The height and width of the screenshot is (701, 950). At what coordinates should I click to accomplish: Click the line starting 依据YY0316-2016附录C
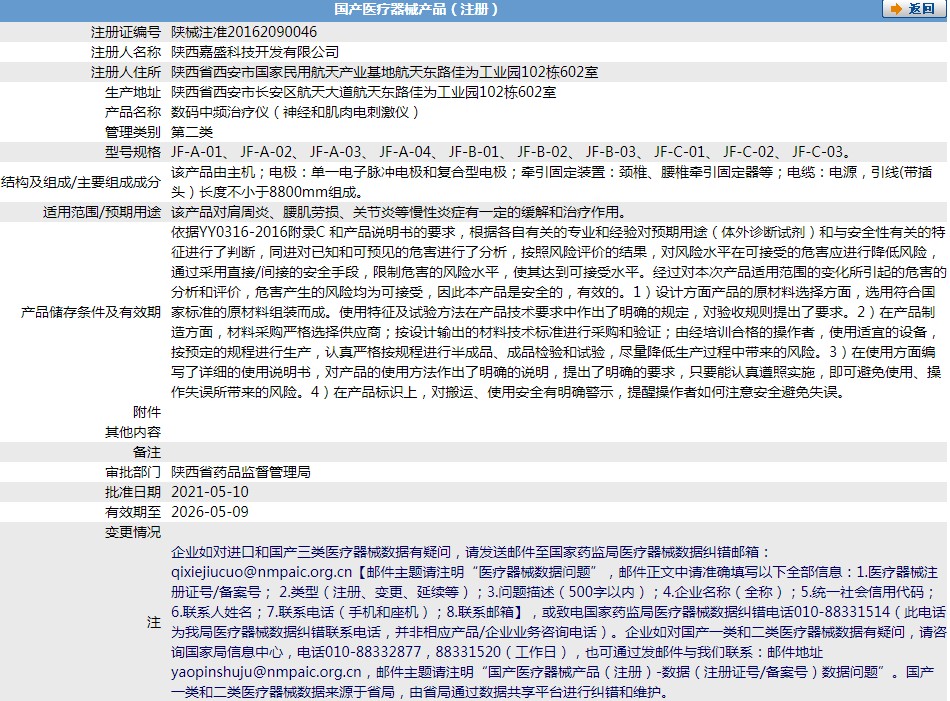click(x=558, y=232)
